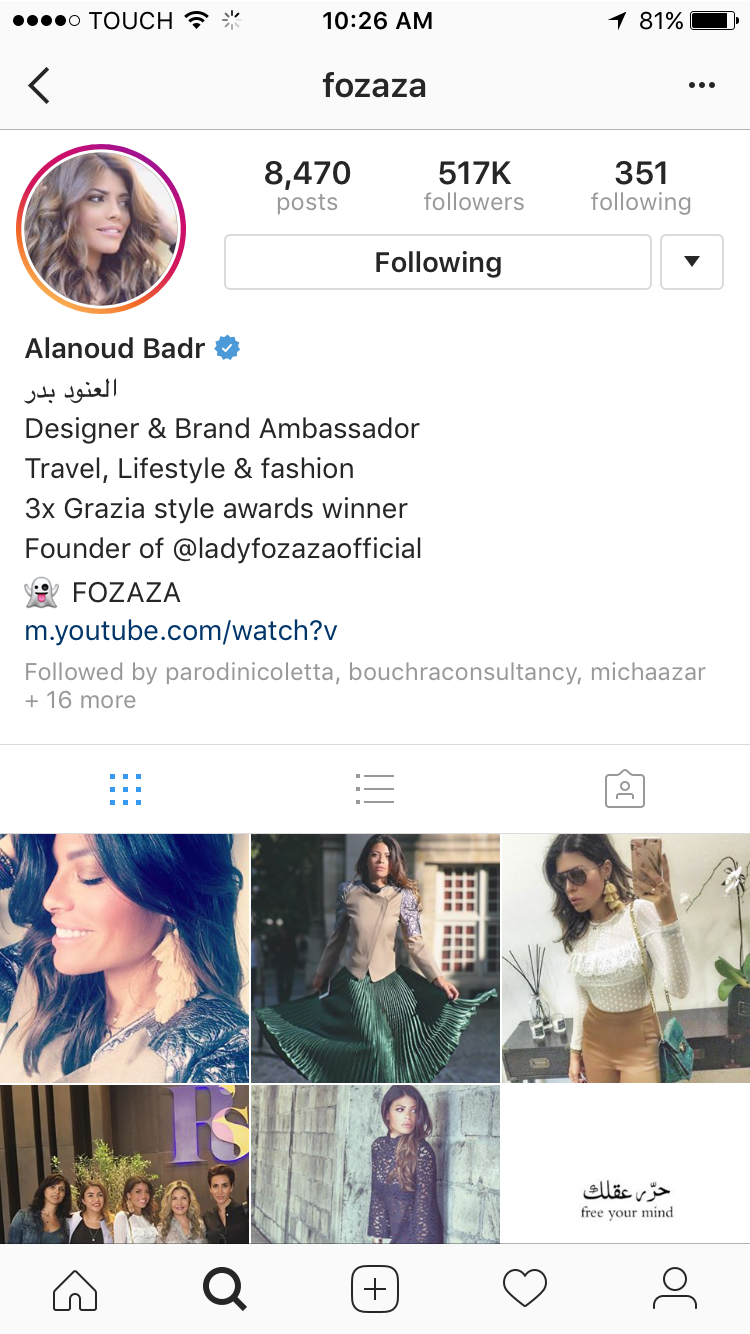
Task: Tap the new post plus icon
Action: coord(375,1288)
